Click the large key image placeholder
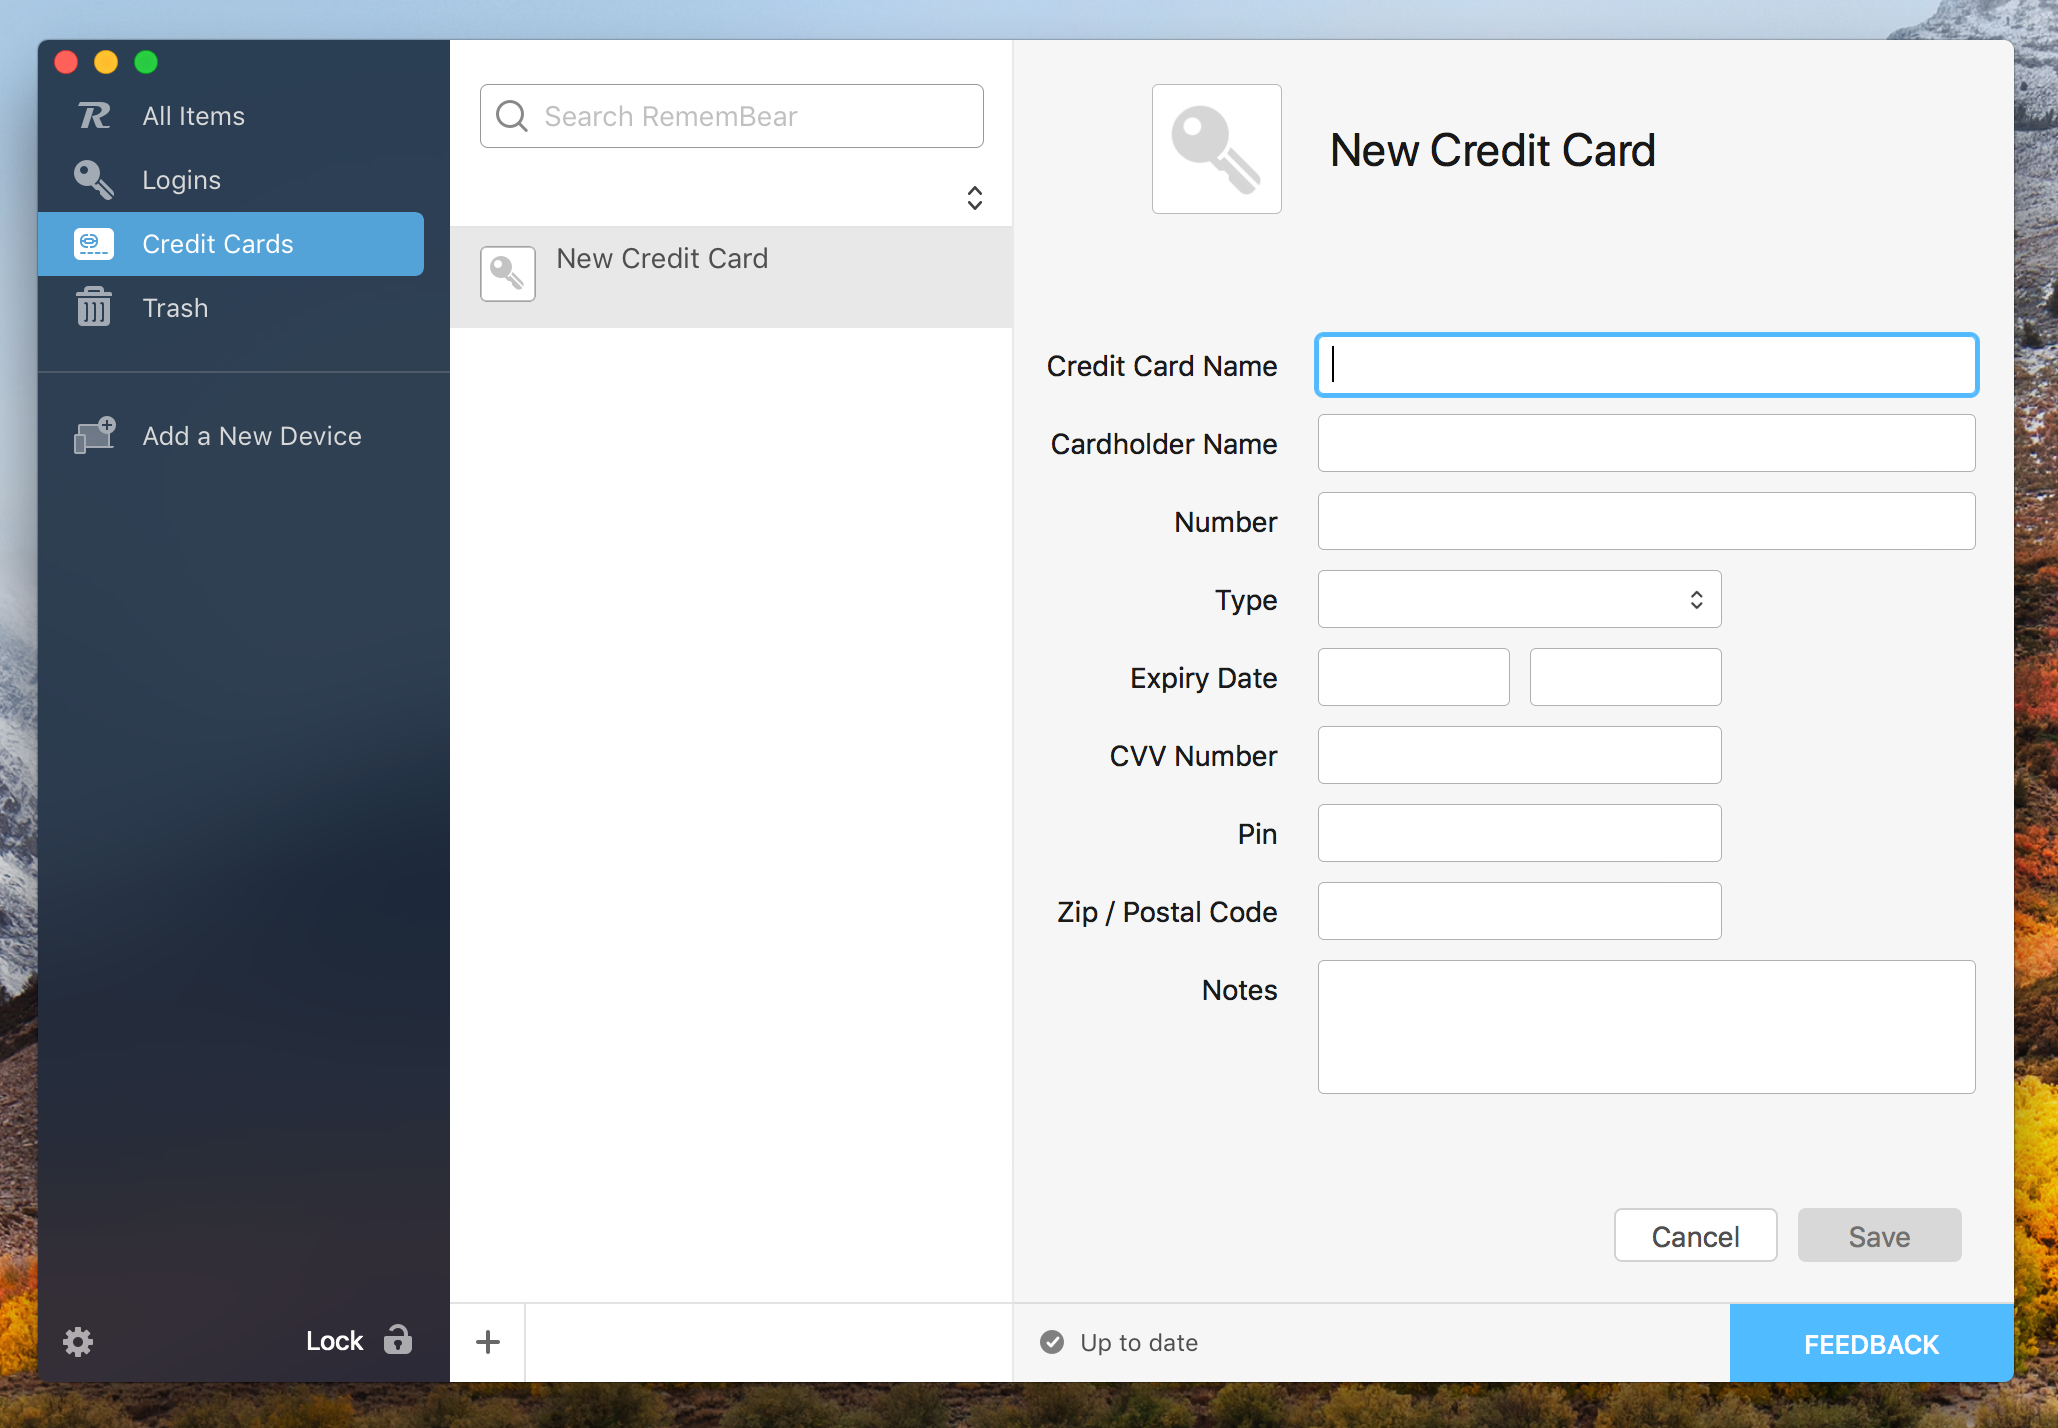 [x=1216, y=149]
